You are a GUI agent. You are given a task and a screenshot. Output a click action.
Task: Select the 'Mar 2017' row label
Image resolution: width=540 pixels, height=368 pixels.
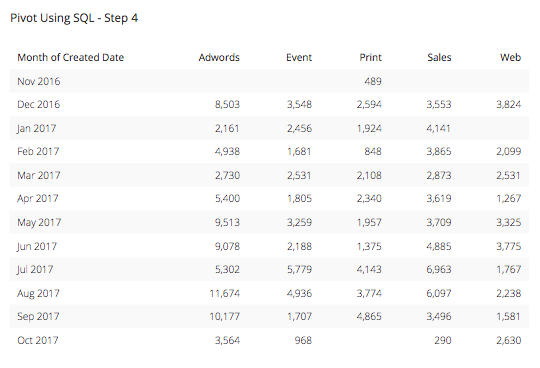(39, 175)
